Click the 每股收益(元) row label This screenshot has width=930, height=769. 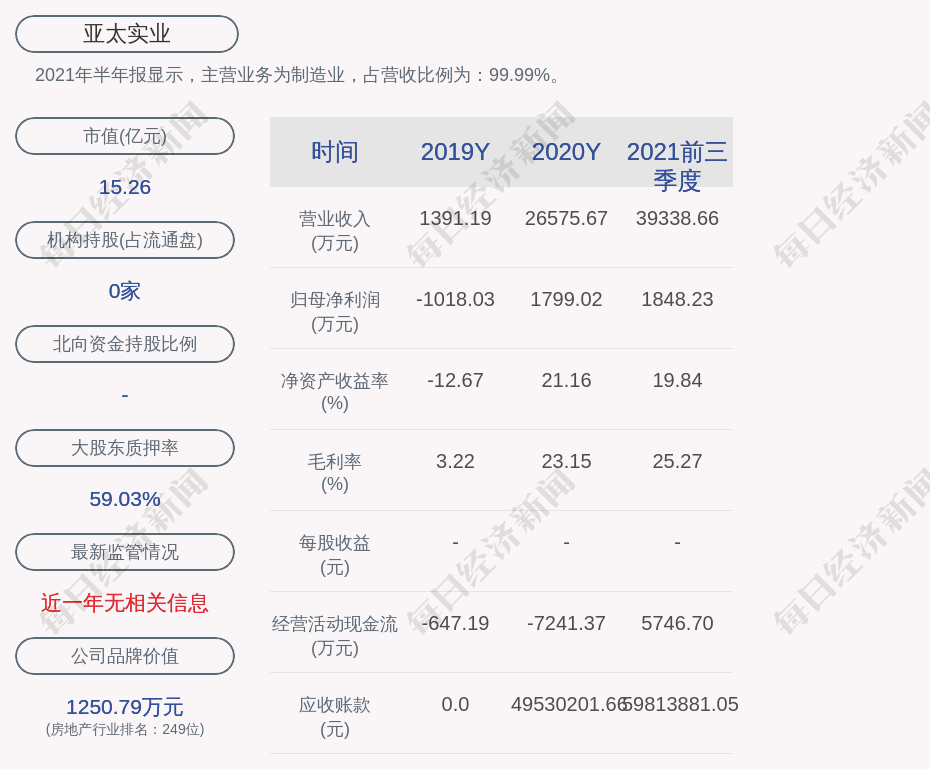coord(335,555)
